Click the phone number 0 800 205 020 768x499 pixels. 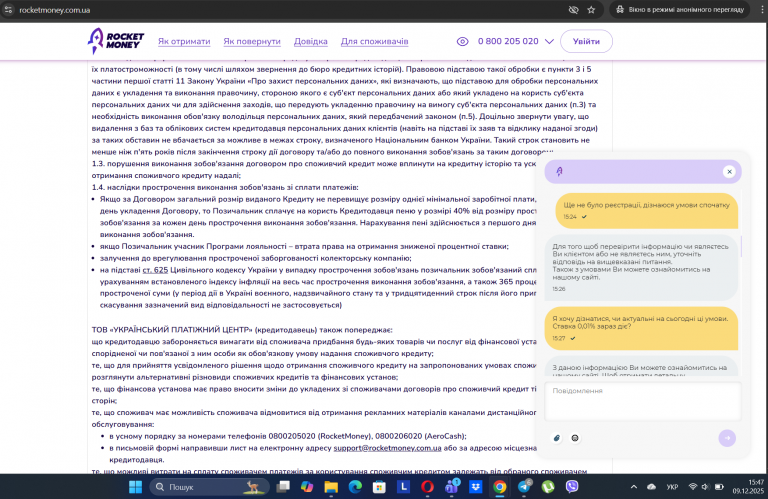pos(508,42)
